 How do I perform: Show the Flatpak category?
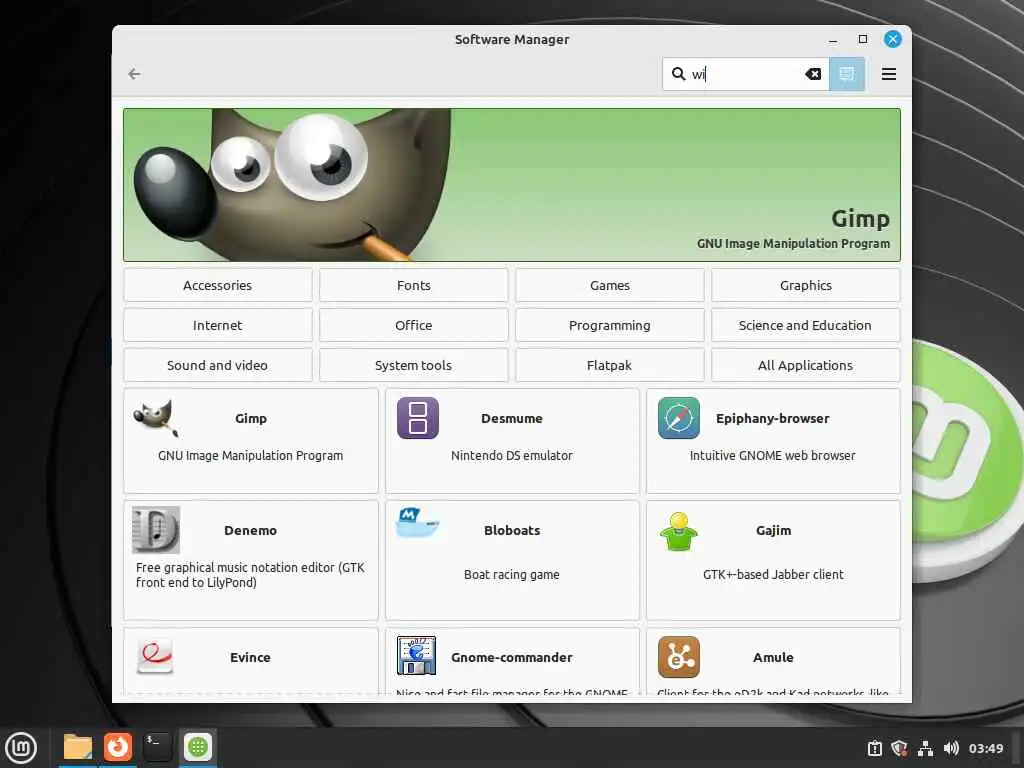tap(609, 365)
